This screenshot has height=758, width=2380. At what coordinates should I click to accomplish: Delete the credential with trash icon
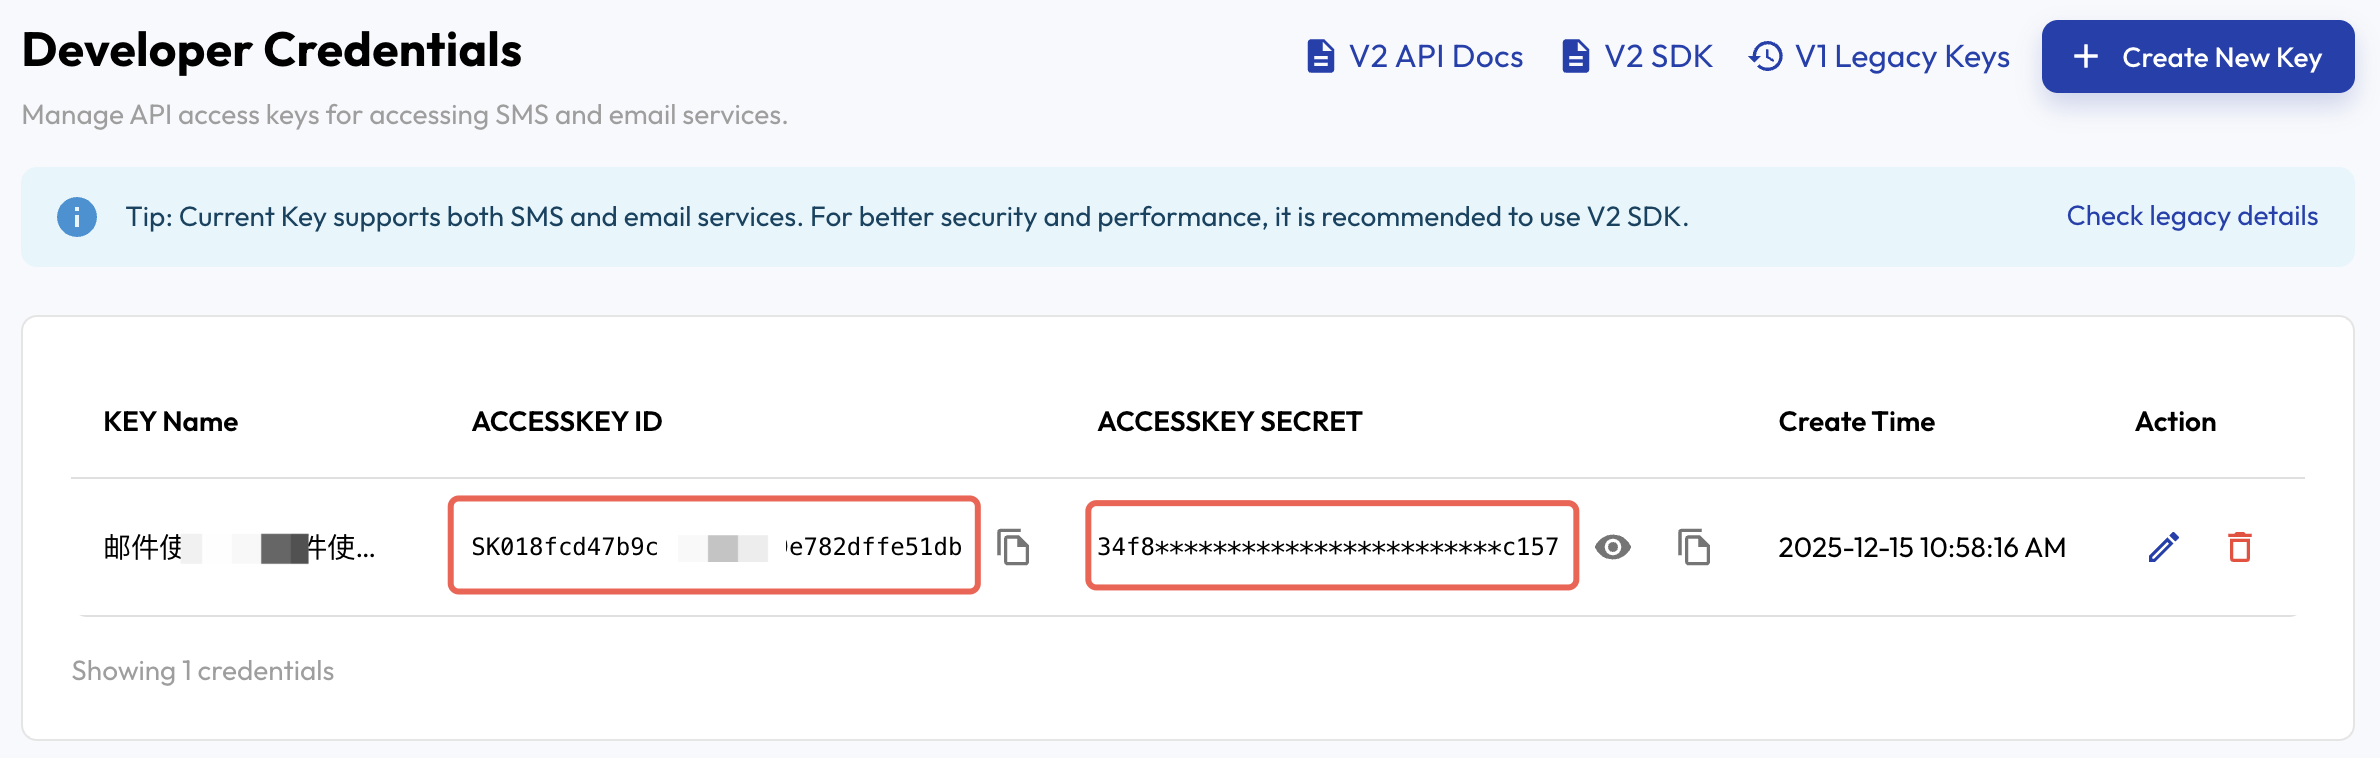pos(2239,547)
